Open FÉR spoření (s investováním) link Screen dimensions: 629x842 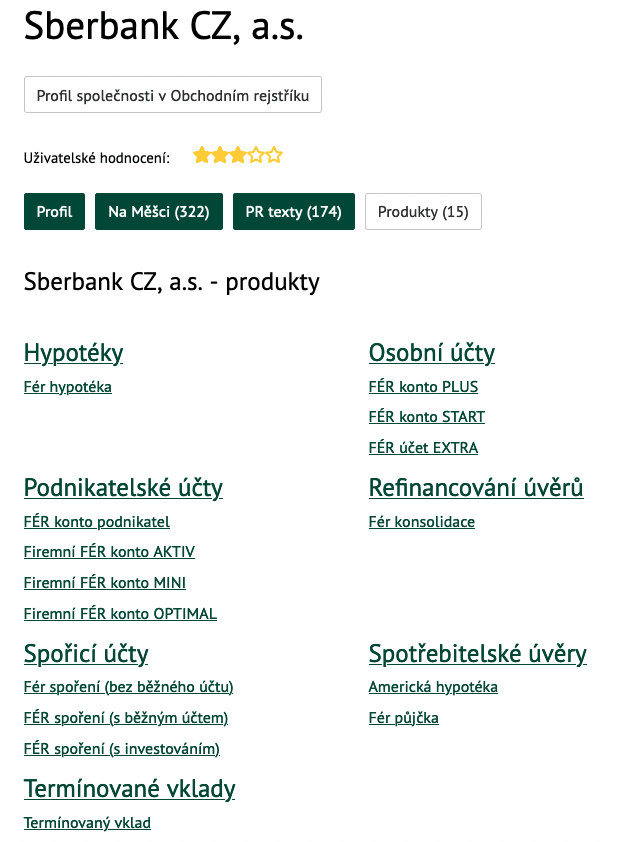(x=122, y=749)
